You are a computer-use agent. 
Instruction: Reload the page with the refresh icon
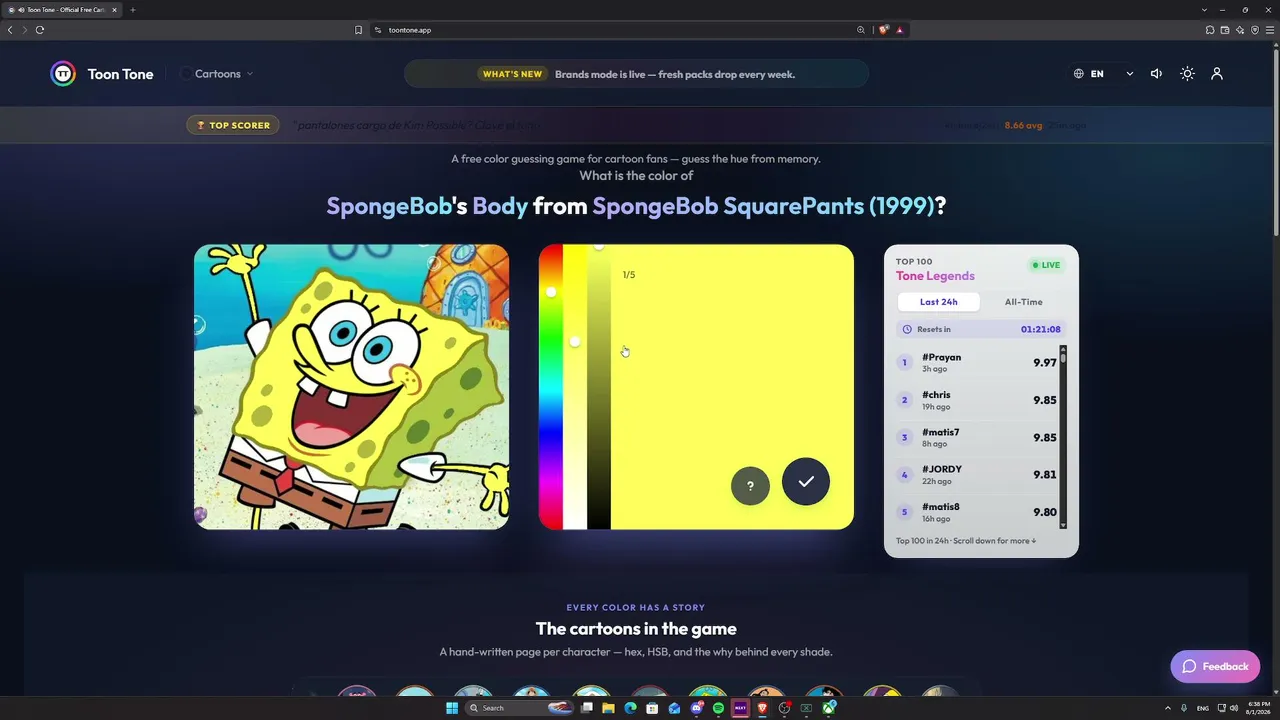click(x=40, y=30)
